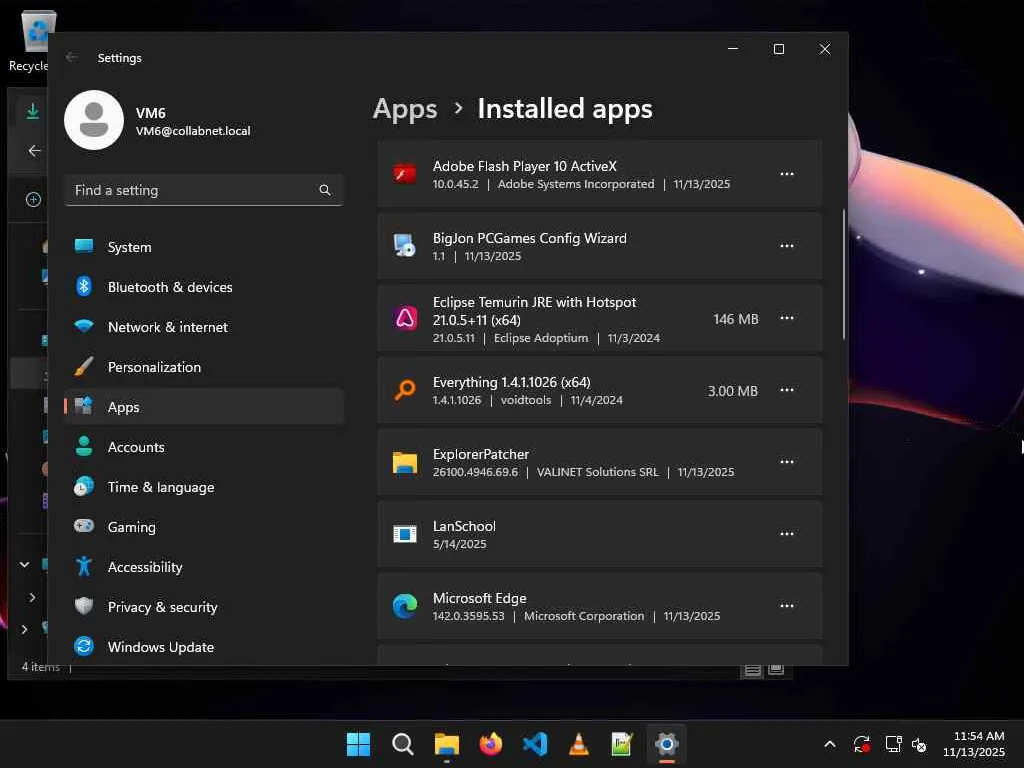This screenshot has width=1024, height=768.
Task: Switch File Explorer to details view
Action: coord(752,670)
